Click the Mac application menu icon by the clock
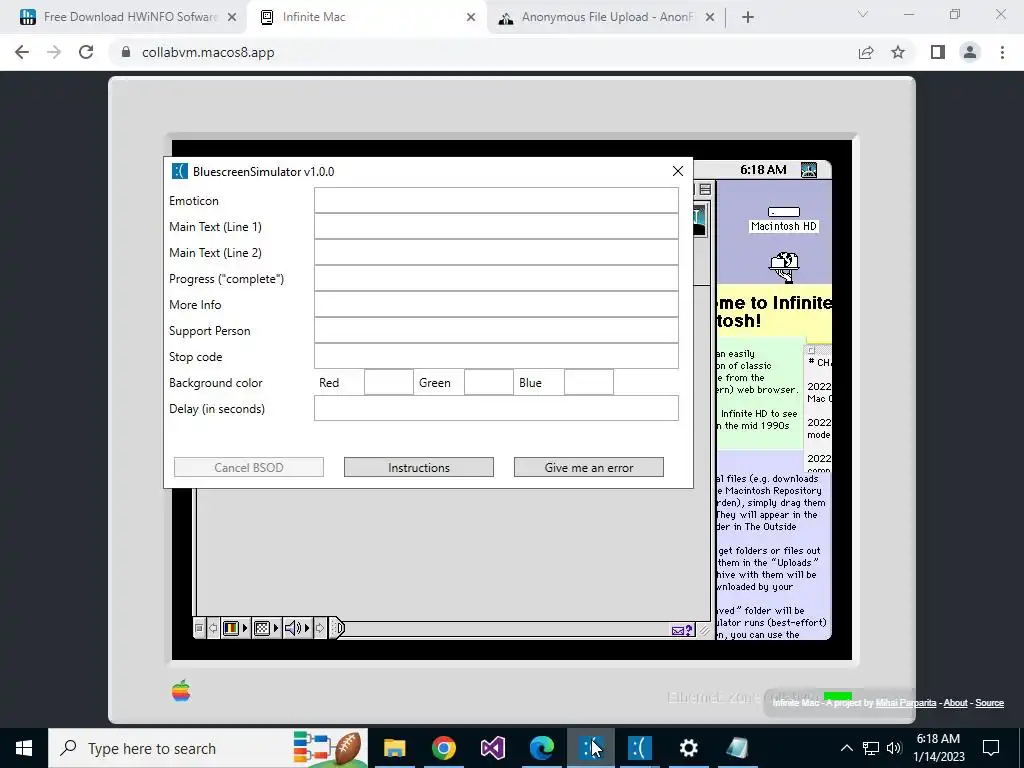This screenshot has width=1024, height=768. point(808,170)
